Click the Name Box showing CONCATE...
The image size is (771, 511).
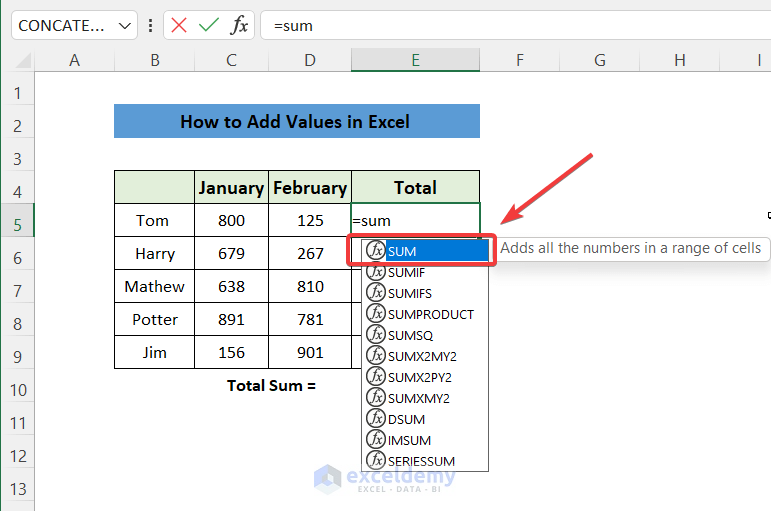point(63,25)
